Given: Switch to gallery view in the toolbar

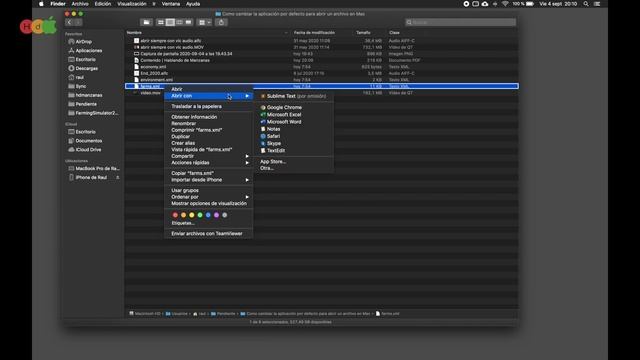Looking at the screenshot, I should coord(188,22).
